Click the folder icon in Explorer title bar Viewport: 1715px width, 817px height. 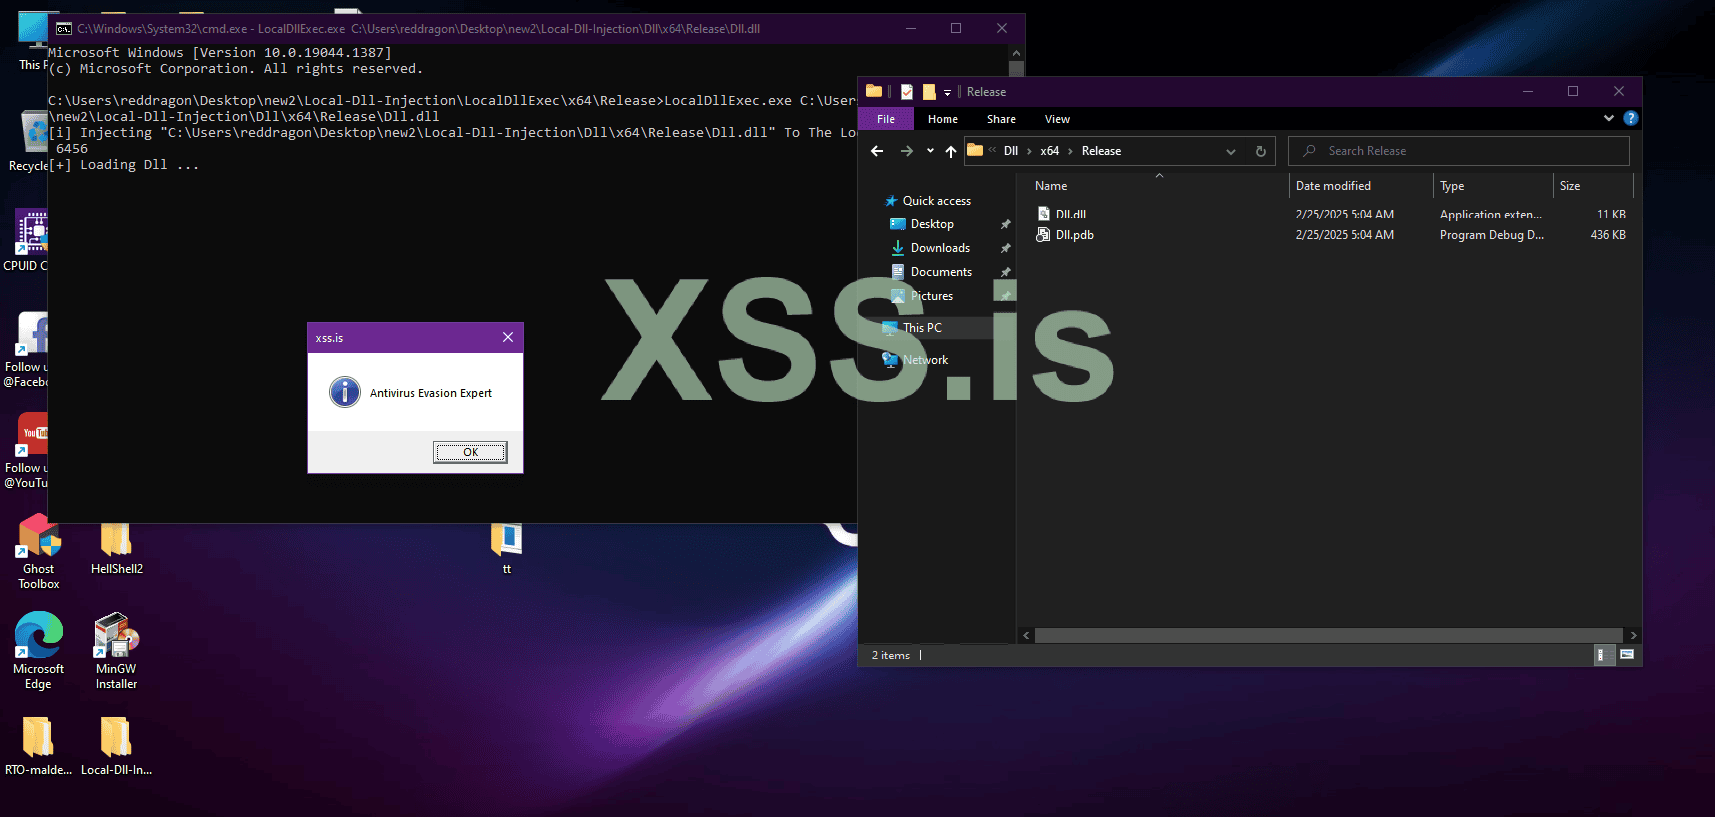click(x=874, y=91)
